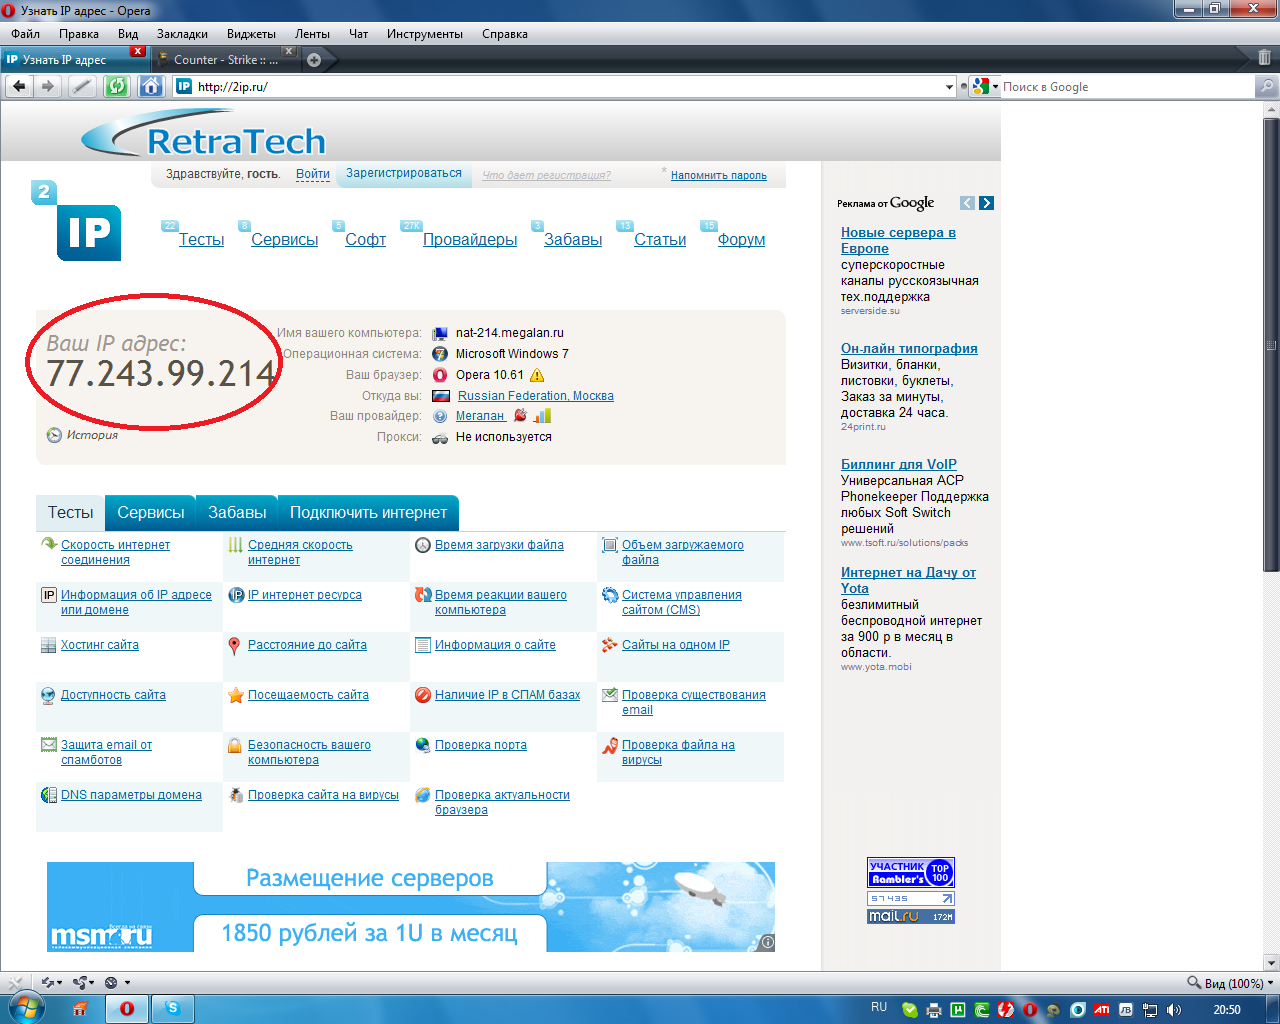Screen dimensions: 1280x1024
Task: Go back with the browser back arrow
Action: 19,86
